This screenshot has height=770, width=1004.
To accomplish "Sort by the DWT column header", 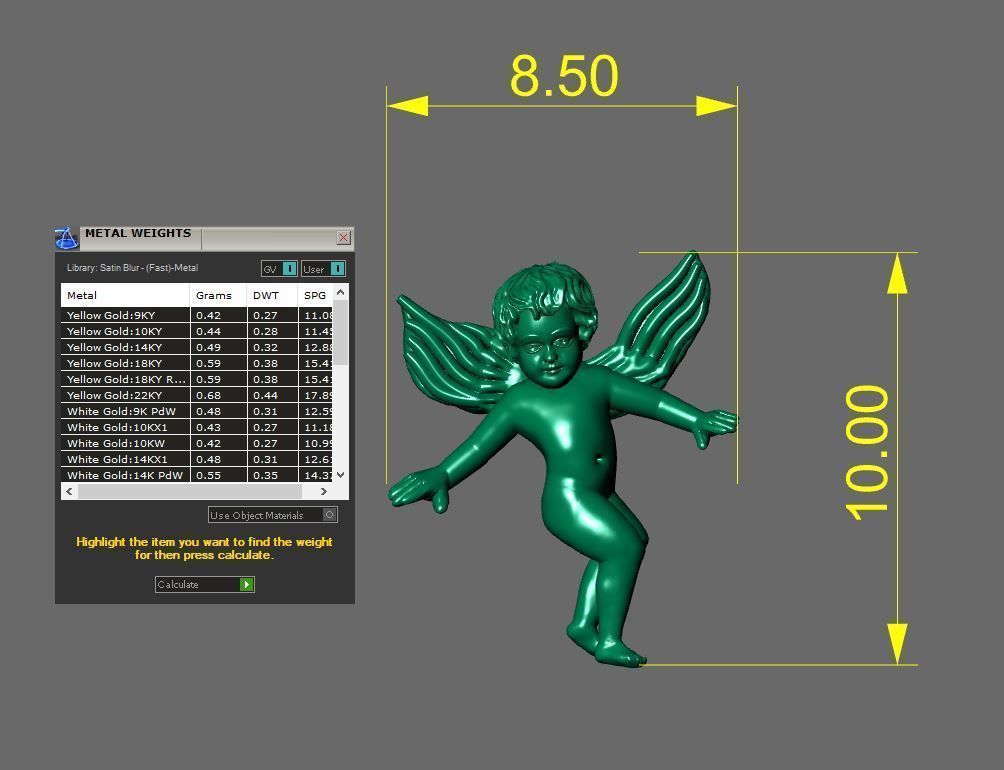I will coord(272,295).
